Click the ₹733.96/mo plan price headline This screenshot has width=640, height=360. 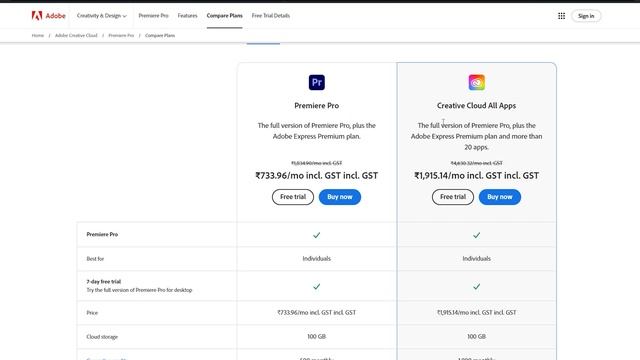(x=316, y=176)
